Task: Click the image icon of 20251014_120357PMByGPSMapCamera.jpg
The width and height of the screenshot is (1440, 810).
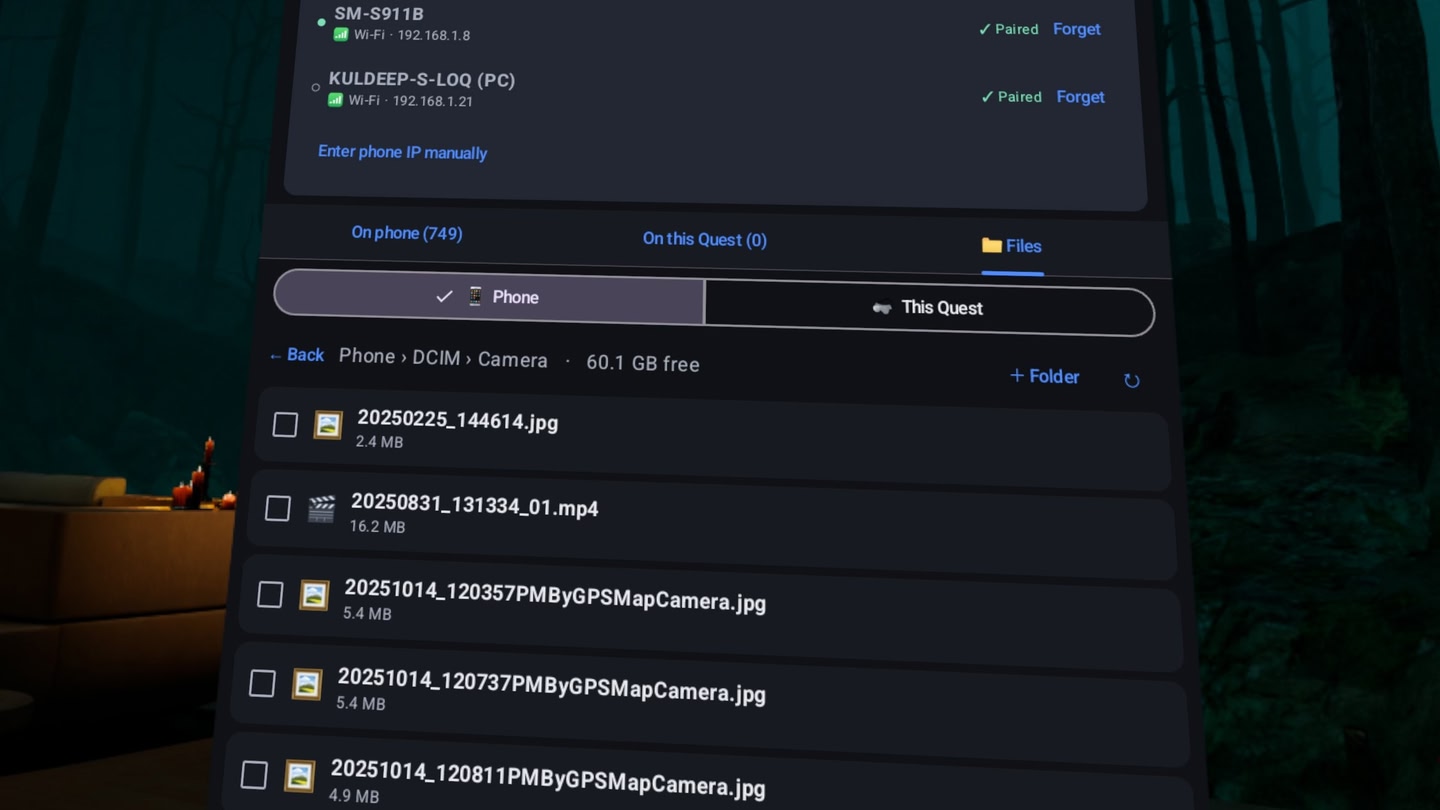Action: pyautogui.click(x=314, y=596)
